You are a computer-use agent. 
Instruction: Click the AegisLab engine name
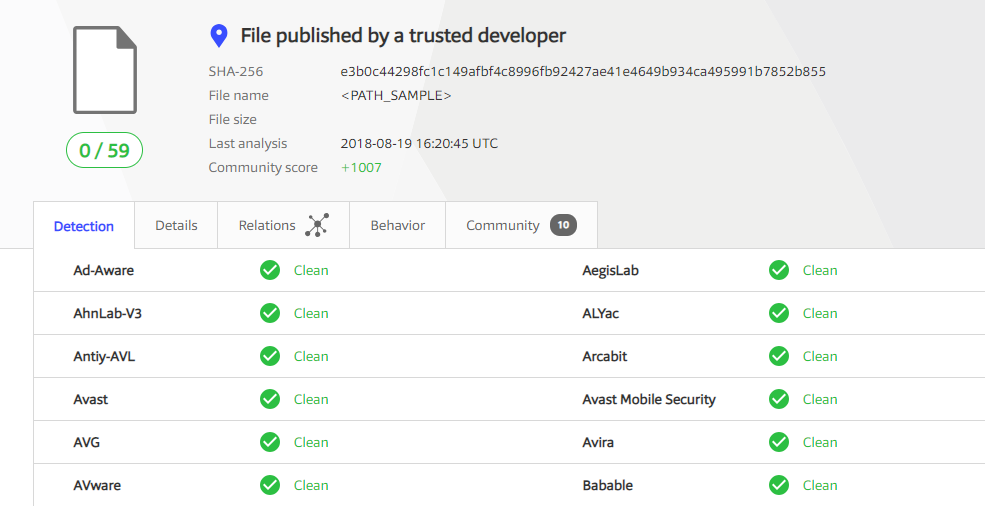(x=611, y=270)
